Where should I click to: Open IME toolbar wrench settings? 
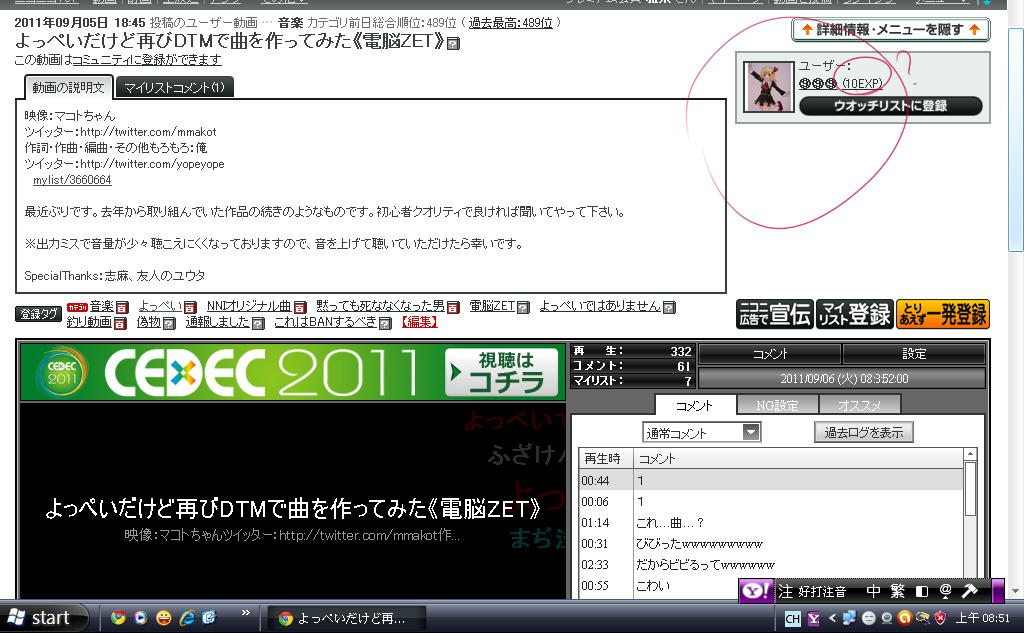click(x=970, y=591)
